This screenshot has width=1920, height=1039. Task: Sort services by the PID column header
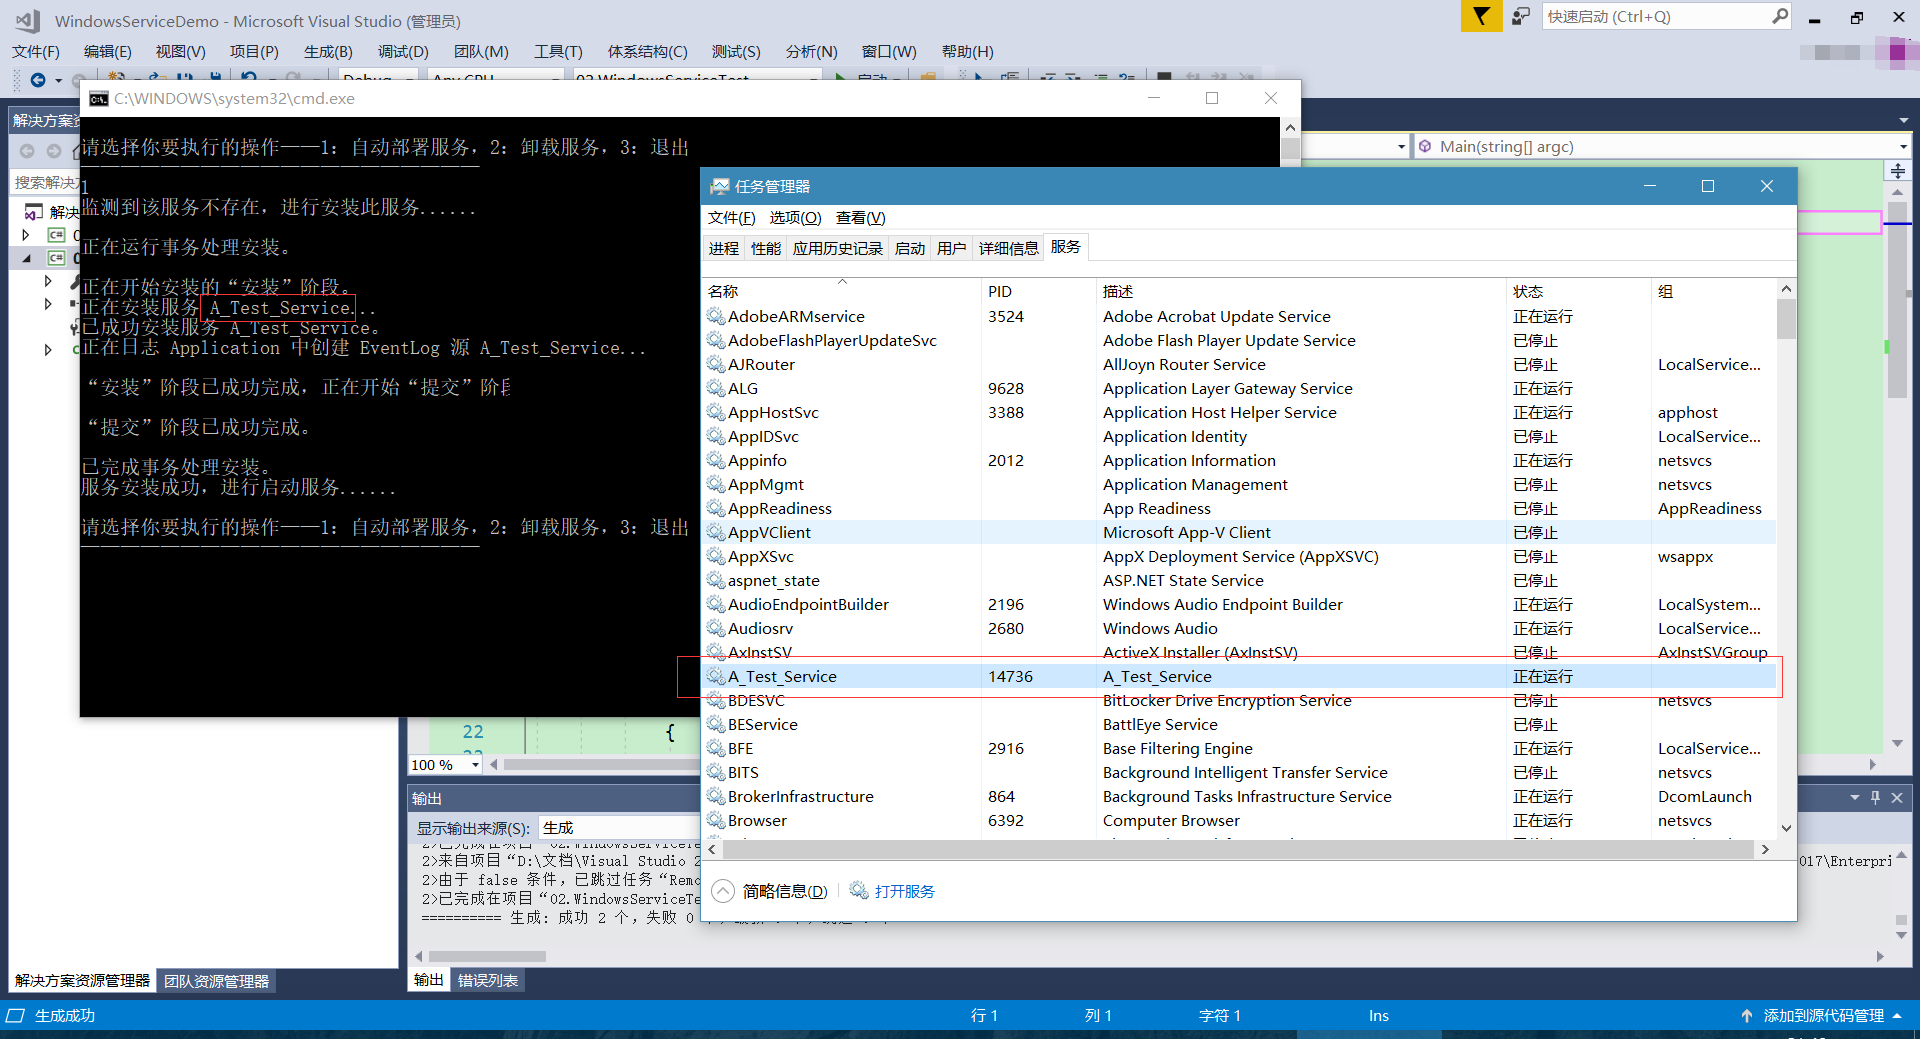coord(1038,291)
